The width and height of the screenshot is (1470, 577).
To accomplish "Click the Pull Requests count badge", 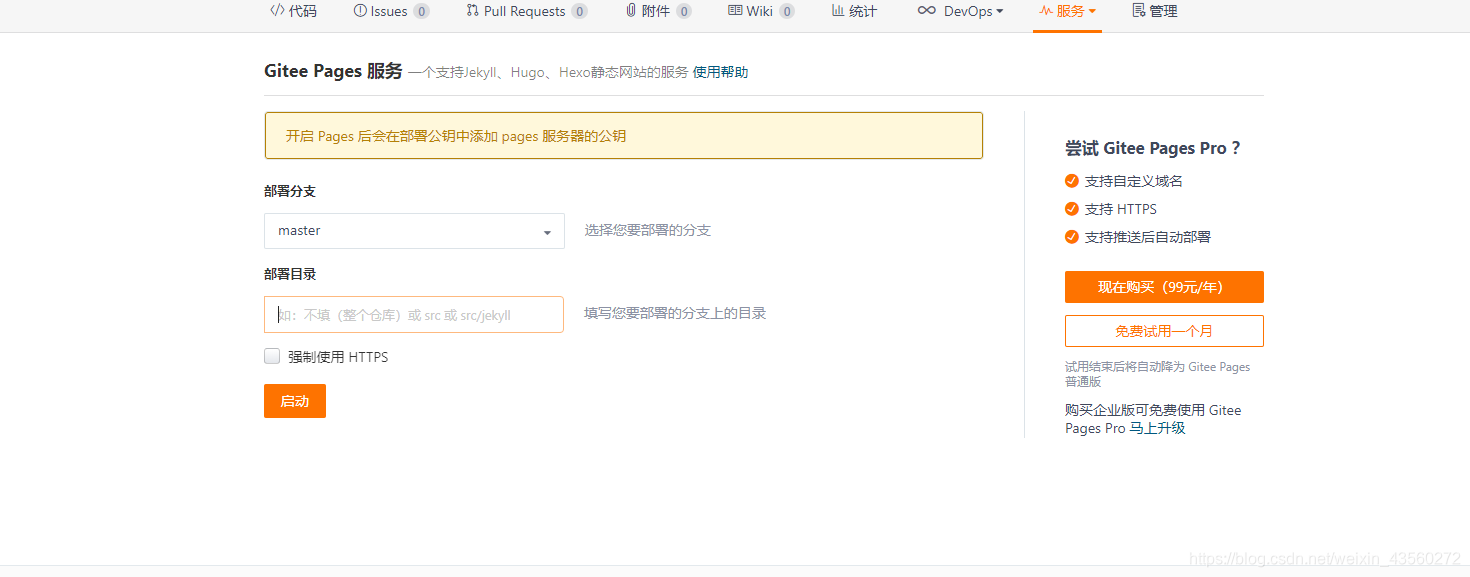I will point(579,12).
